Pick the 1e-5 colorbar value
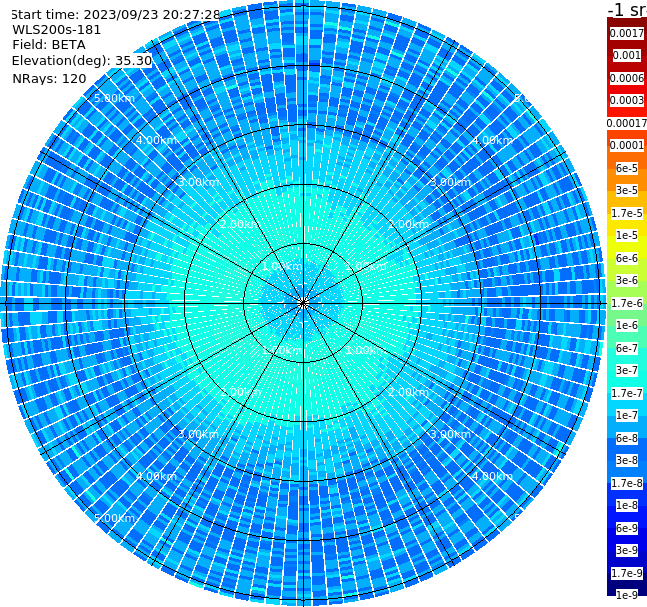The height and width of the screenshot is (607, 647). [627, 235]
